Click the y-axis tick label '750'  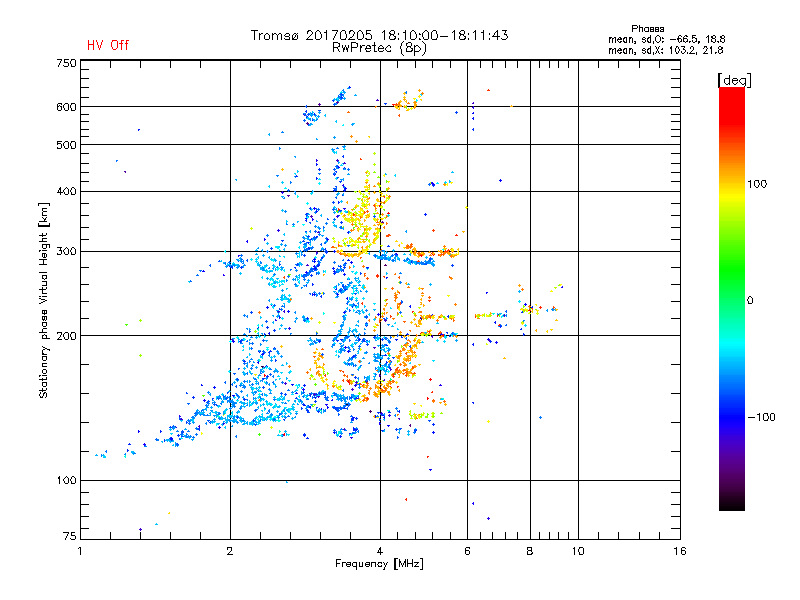[x=66, y=63]
